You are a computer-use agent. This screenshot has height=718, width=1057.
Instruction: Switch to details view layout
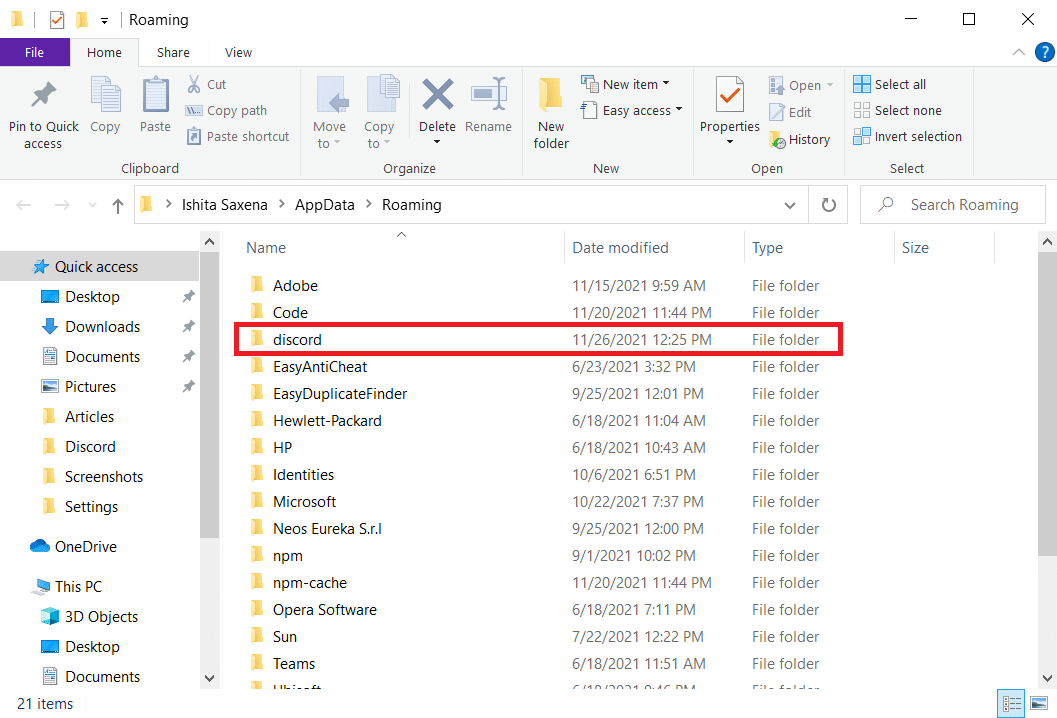coord(1011,702)
